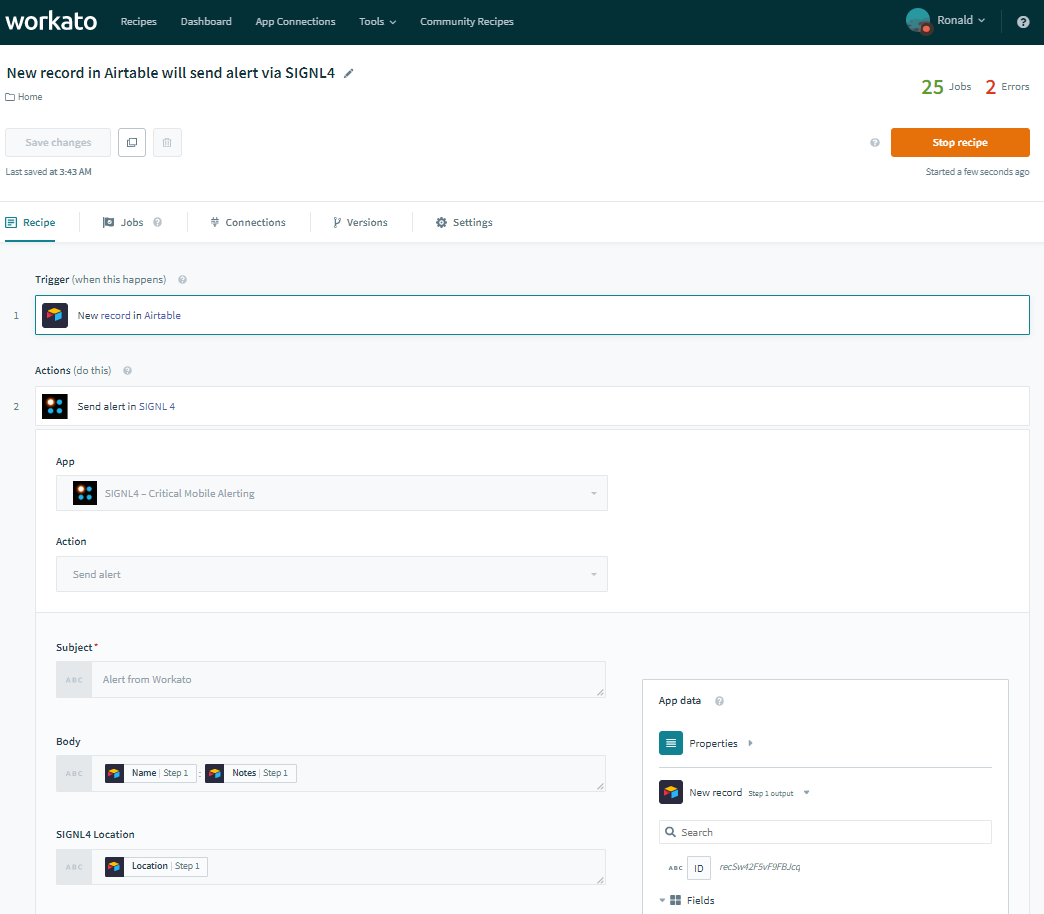
Task: Click the SIGNL 4 link in action step
Action: click(157, 407)
